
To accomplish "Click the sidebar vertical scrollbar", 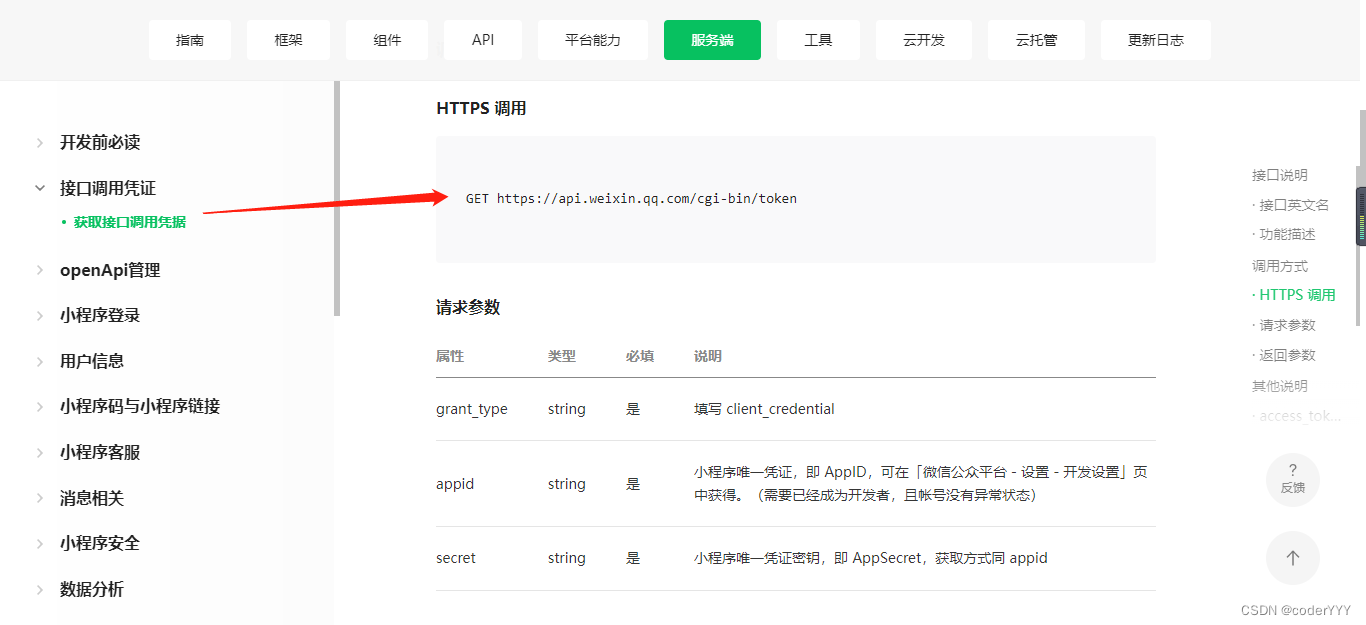I will pos(337,200).
